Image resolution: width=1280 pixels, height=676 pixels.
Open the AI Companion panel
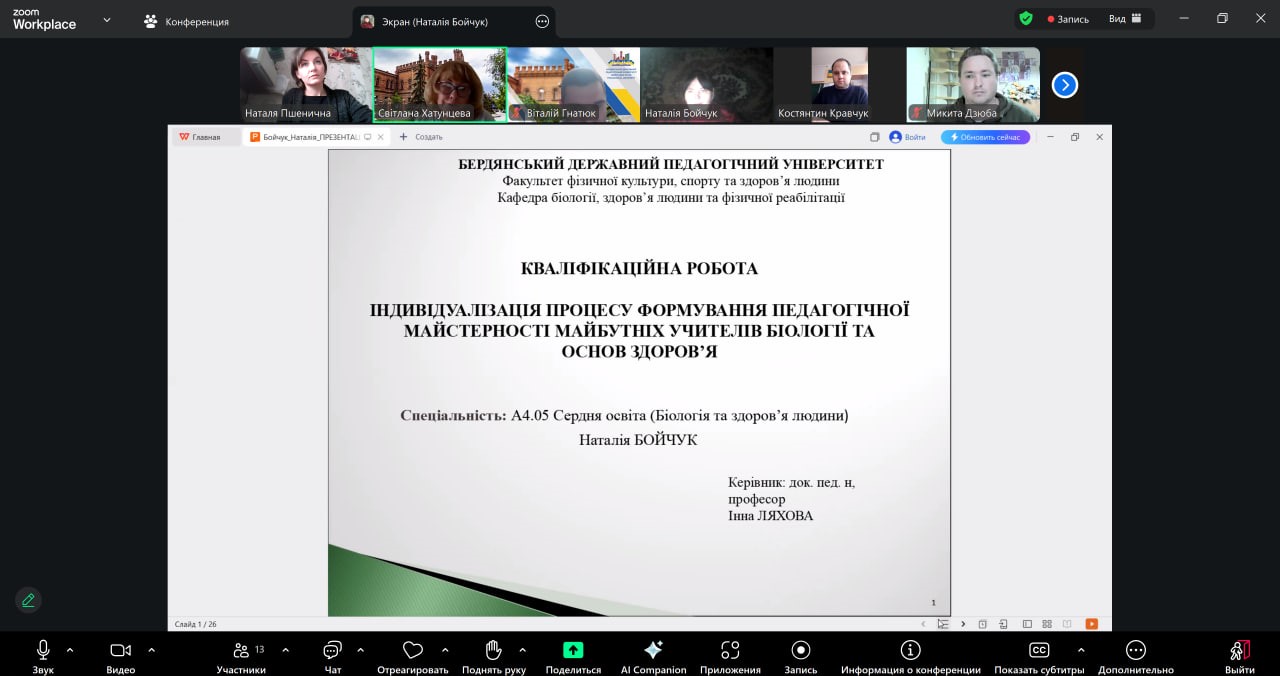(653, 651)
